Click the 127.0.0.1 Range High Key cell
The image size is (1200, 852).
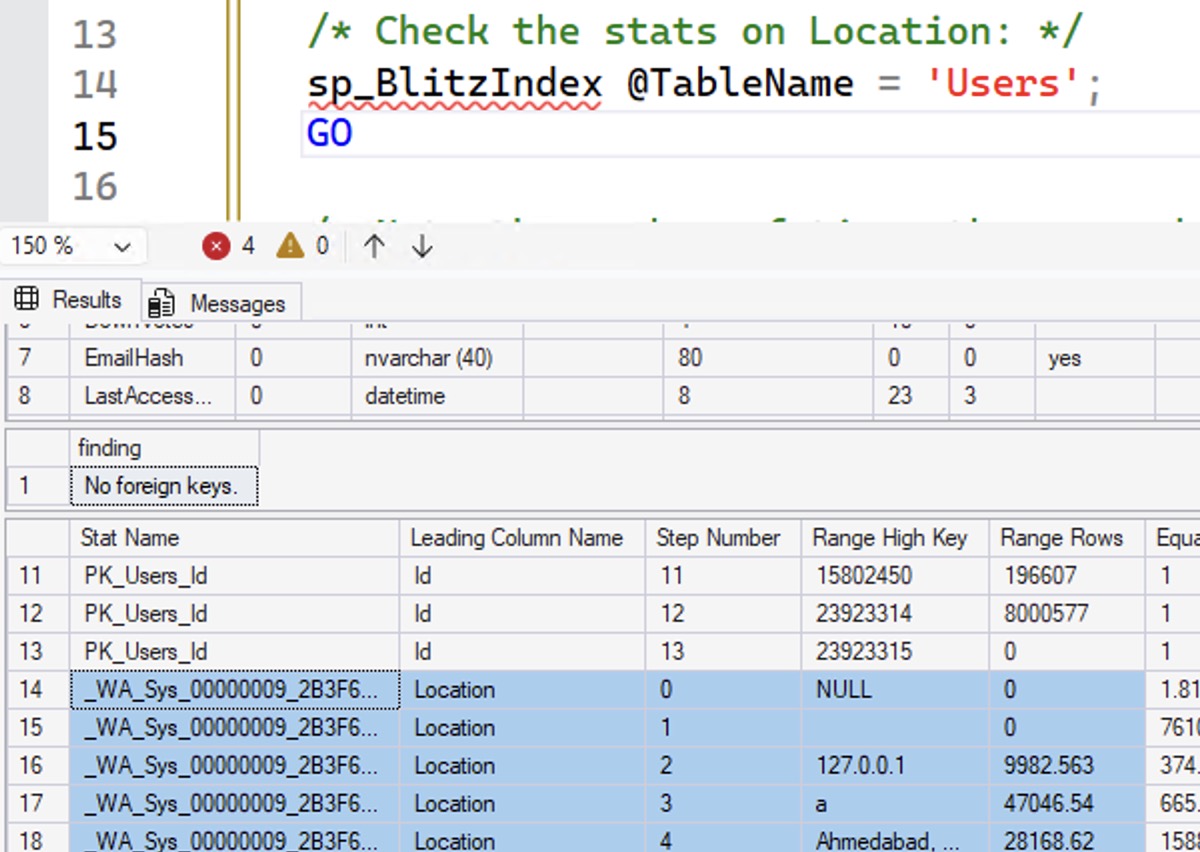point(860,766)
